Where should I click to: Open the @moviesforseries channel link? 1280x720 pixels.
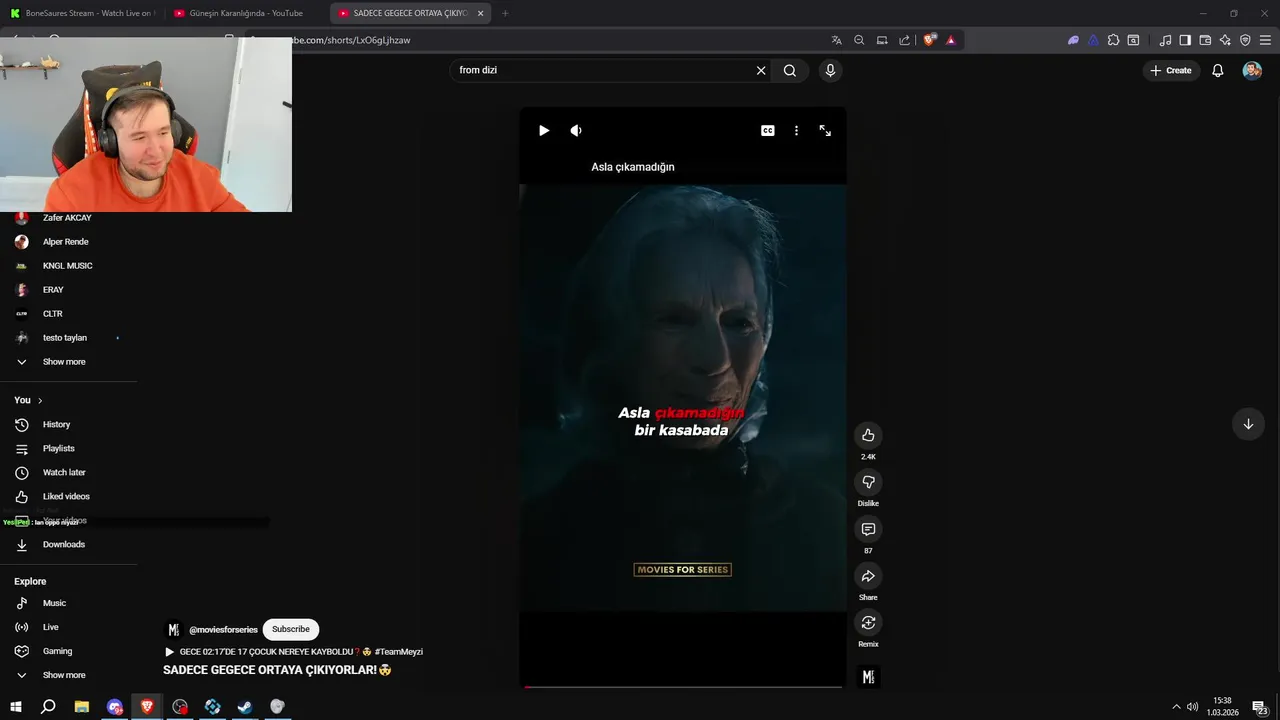(223, 630)
